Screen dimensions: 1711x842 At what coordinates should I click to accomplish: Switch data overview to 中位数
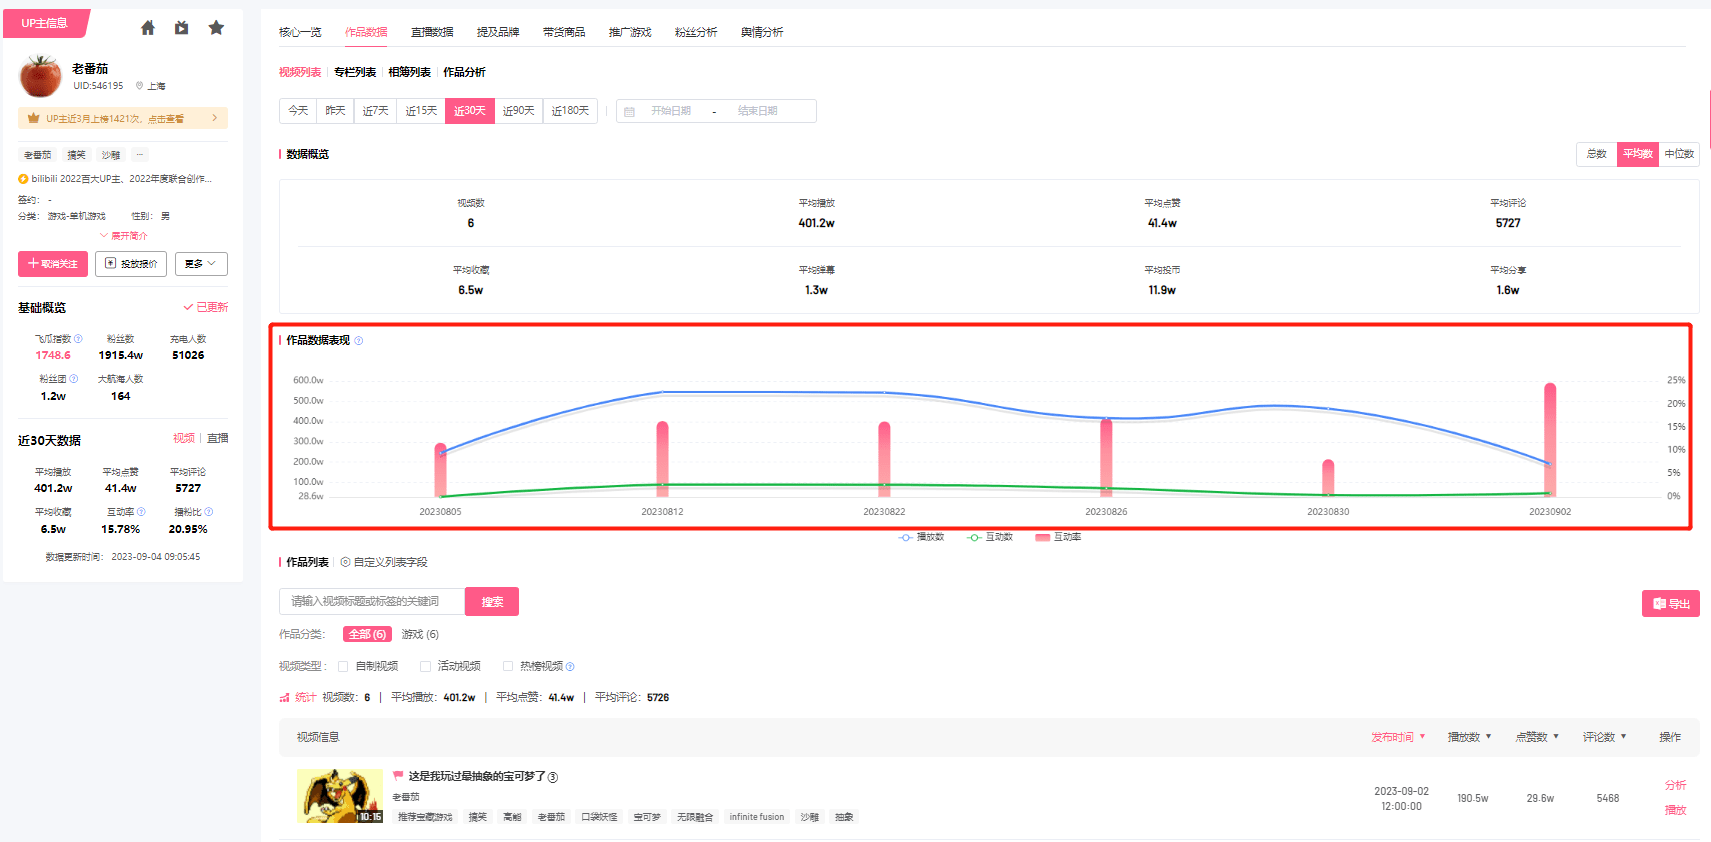click(x=1679, y=154)
